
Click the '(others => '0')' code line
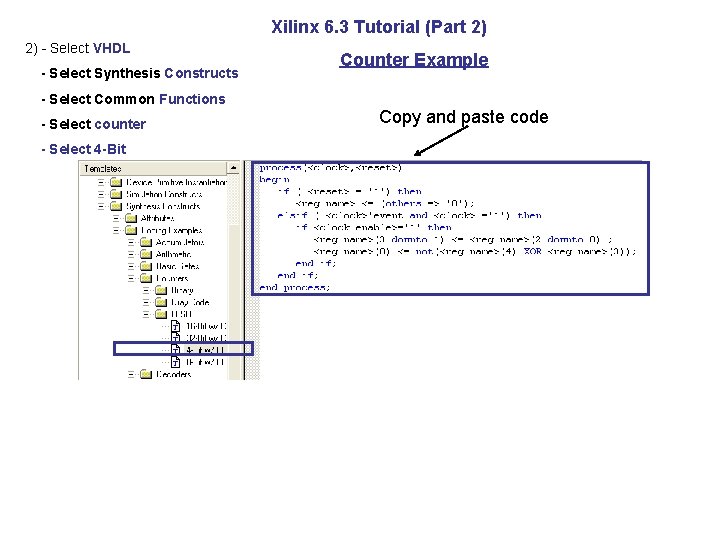pos(385,203)
